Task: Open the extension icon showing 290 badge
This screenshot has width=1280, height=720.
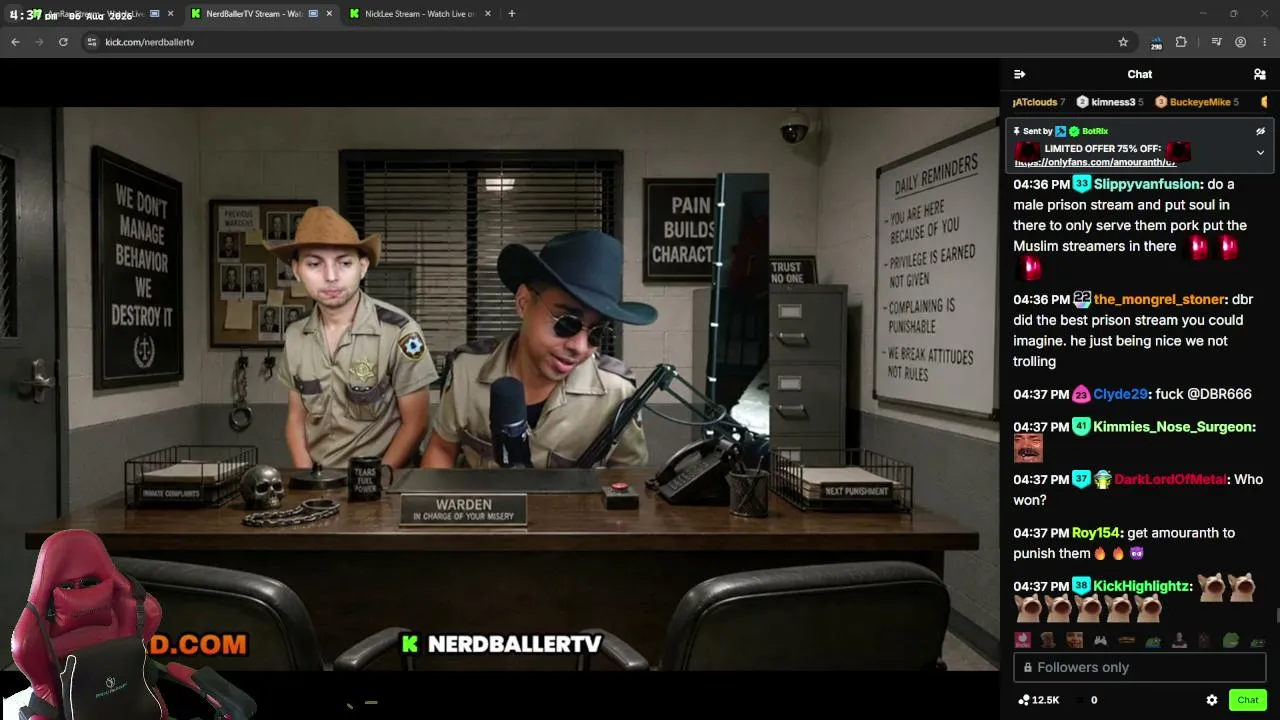Action: pyautogui.click(x=1156, y=42)
